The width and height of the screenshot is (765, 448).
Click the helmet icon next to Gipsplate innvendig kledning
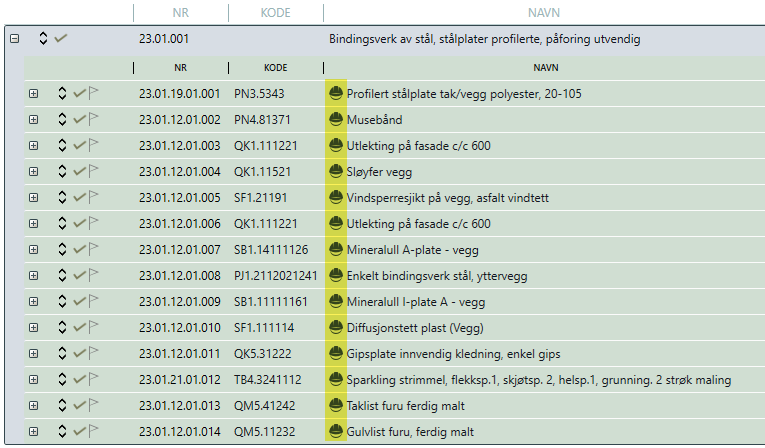pos(336,354)
